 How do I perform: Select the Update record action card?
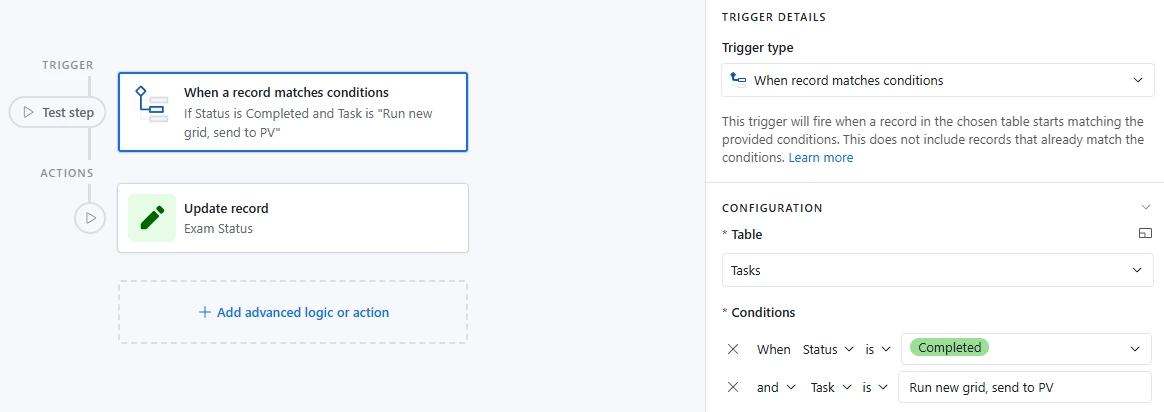pyautogui.click(x=293, y=218)
